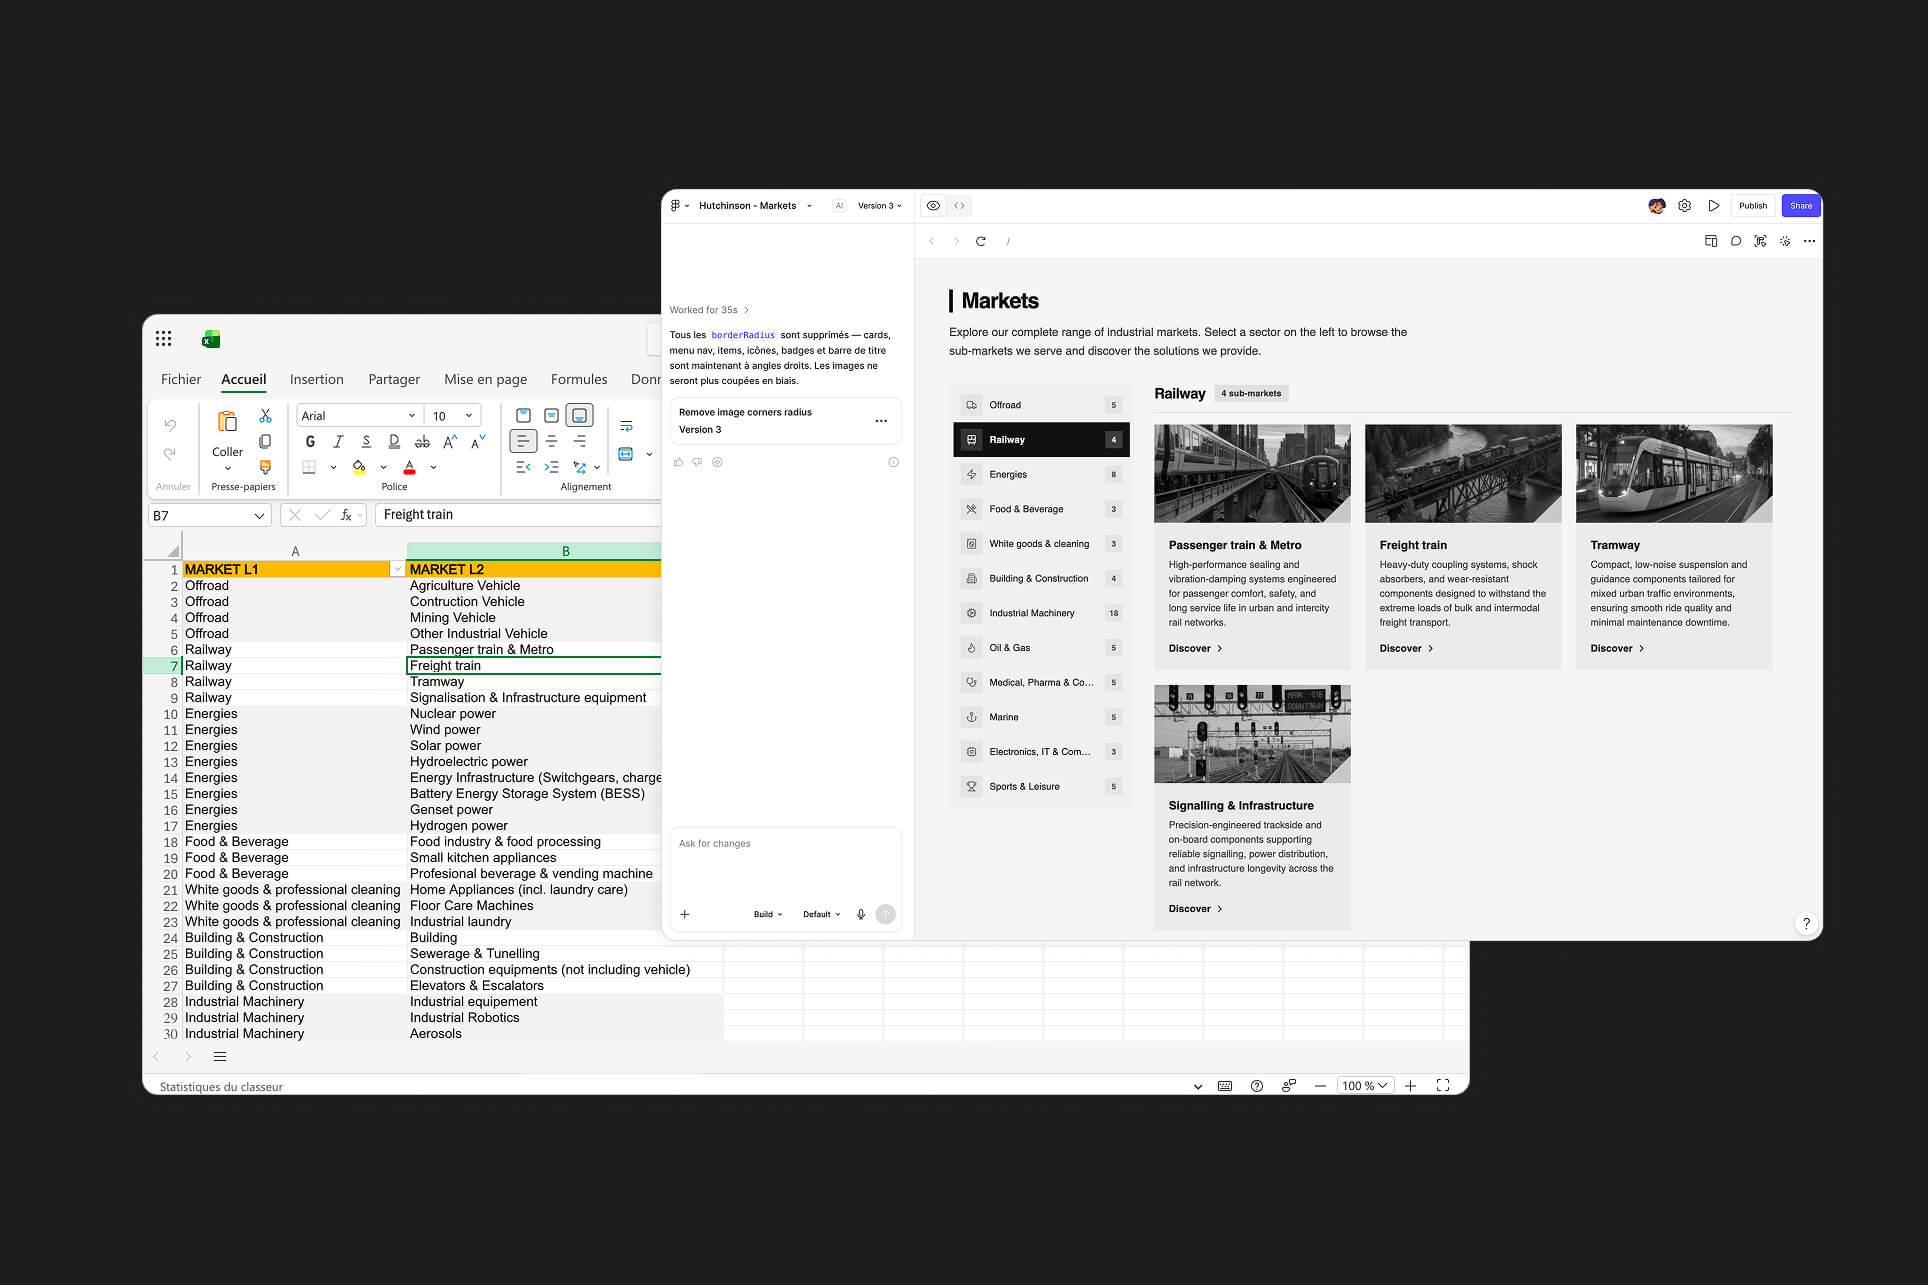Click the settings gear icon near Publish
The height and width of the screenshot is (1285, 1928).
[1685, 206]
